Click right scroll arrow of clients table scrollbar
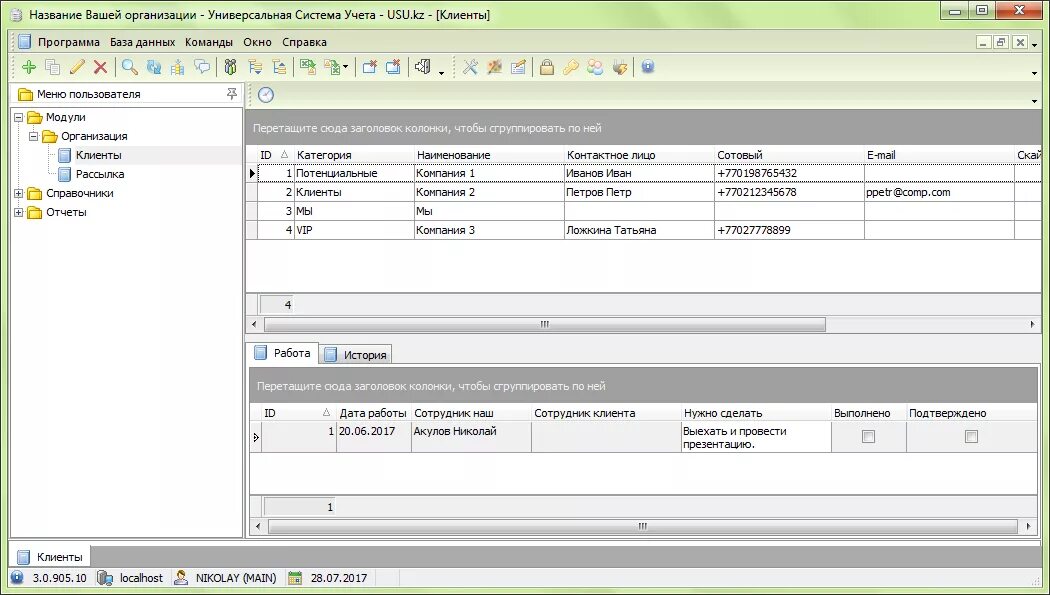Viewport: 1050px width, 595px height. pos(1032,324)
